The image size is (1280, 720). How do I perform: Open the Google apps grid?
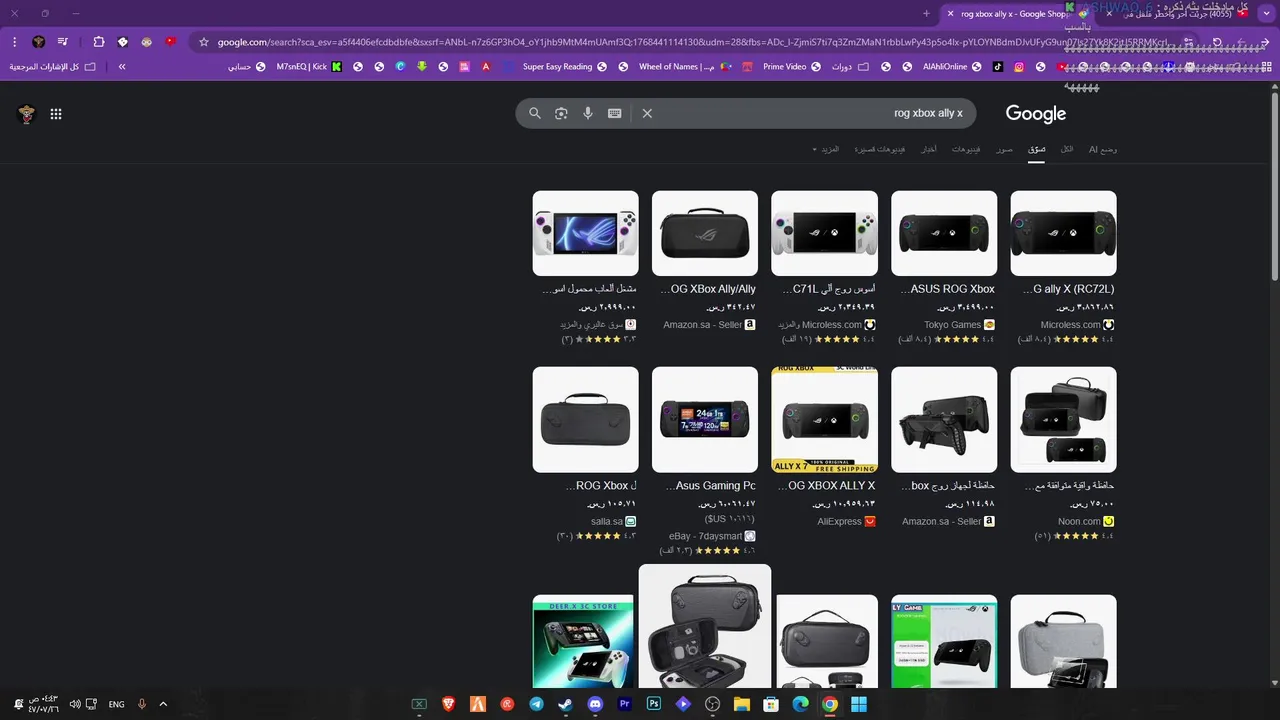tap(56, 114)
